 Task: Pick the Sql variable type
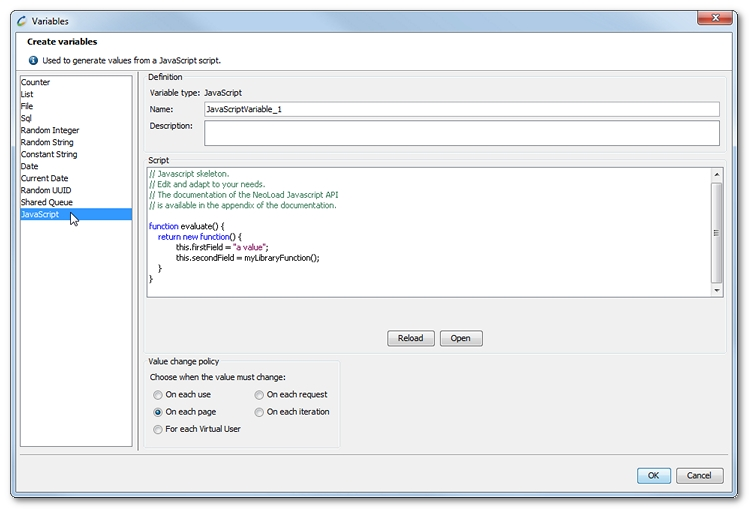27,118
